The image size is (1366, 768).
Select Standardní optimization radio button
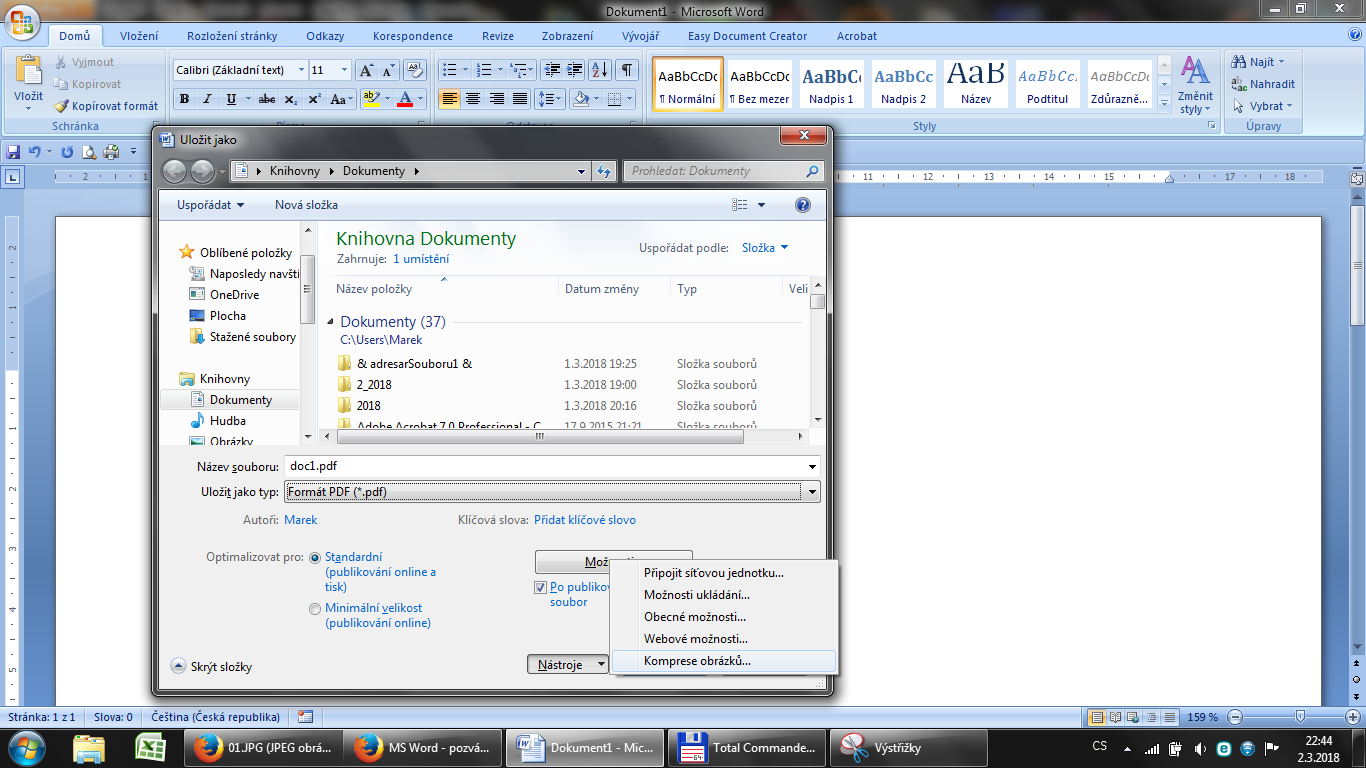tap(316, 558)
